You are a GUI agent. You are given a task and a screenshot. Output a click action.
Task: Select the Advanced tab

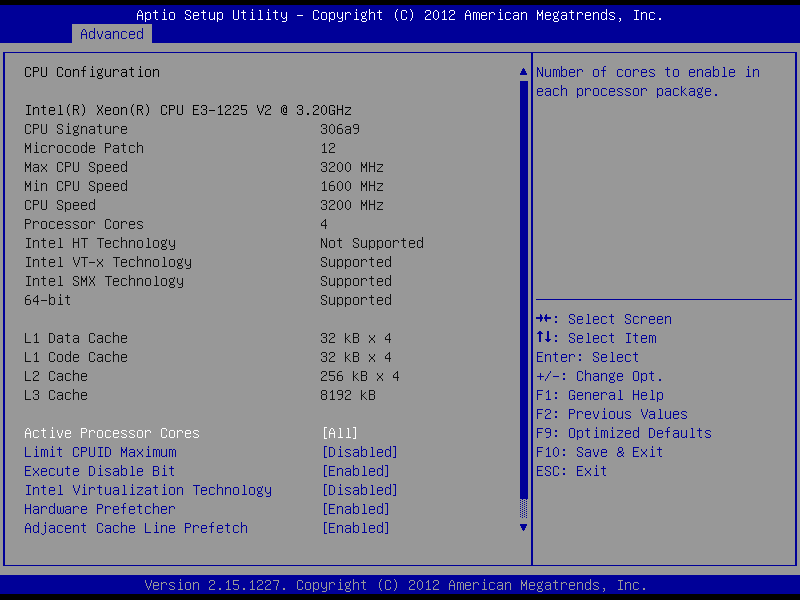pyautogui.click(x=112, y=34)
